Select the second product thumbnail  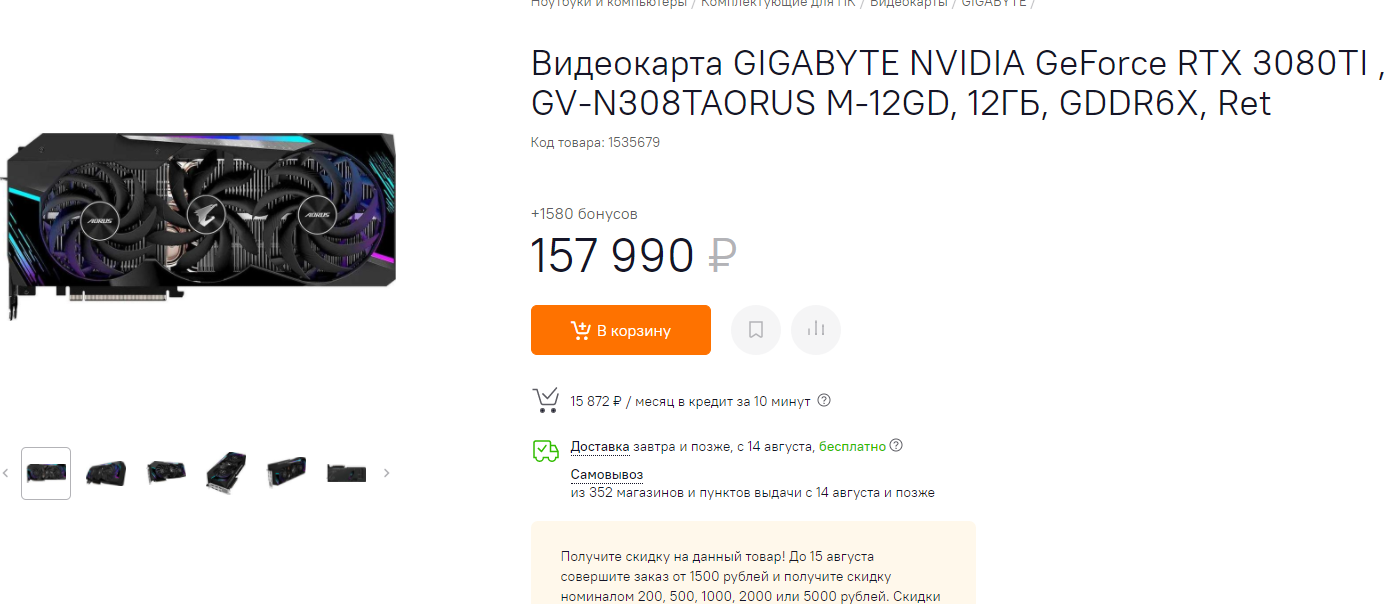click(106, 473)
